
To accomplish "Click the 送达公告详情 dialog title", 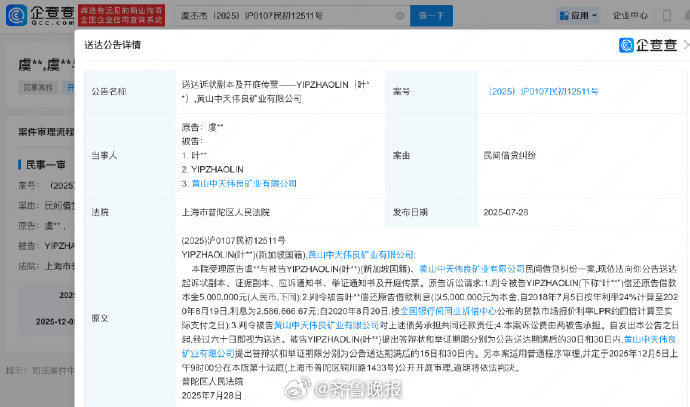I will (113, 44).
